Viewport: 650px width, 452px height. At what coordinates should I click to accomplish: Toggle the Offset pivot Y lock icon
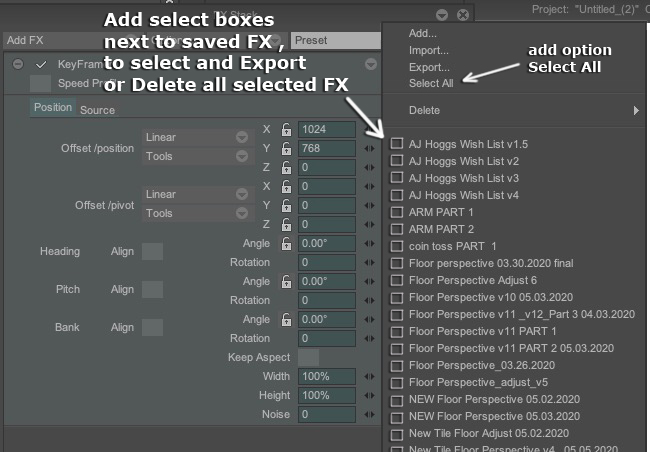point(286,206)
